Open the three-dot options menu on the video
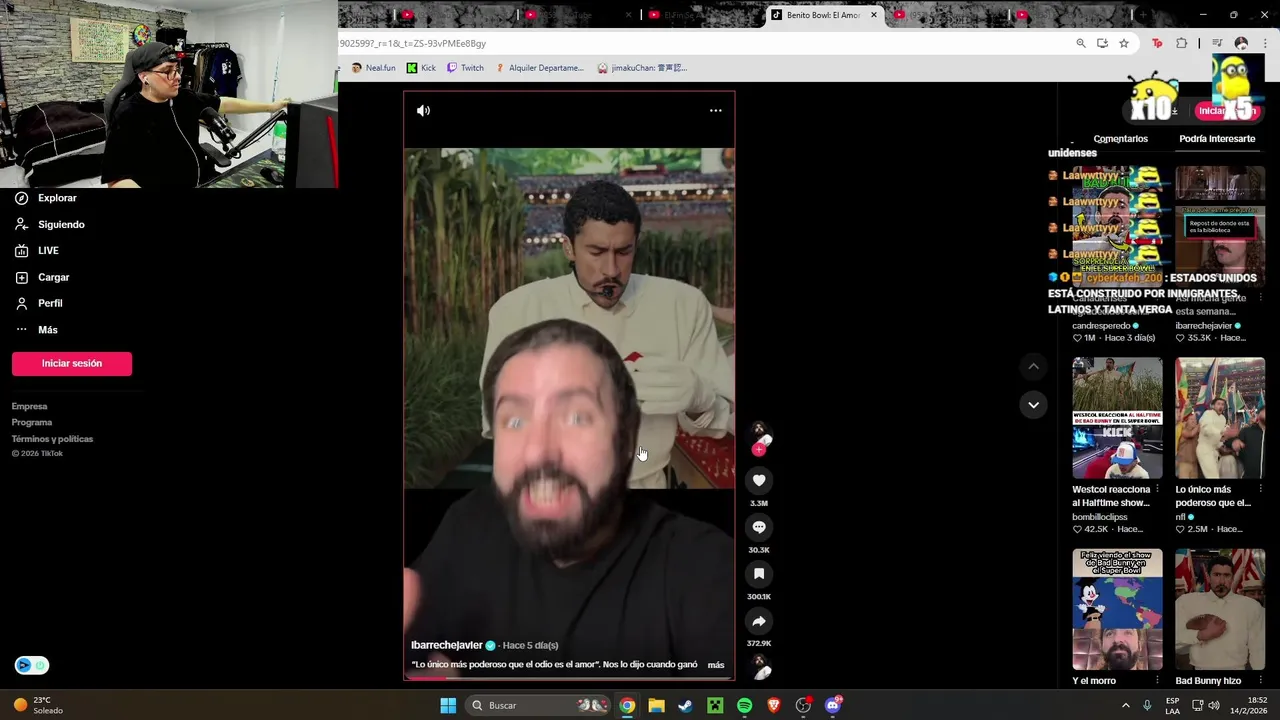1280x720 pixels. [715, 111]
